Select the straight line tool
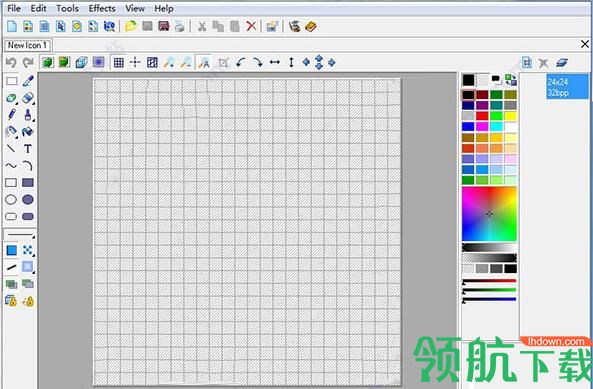This screenshot has width=593, height=389. coord(11,149)
